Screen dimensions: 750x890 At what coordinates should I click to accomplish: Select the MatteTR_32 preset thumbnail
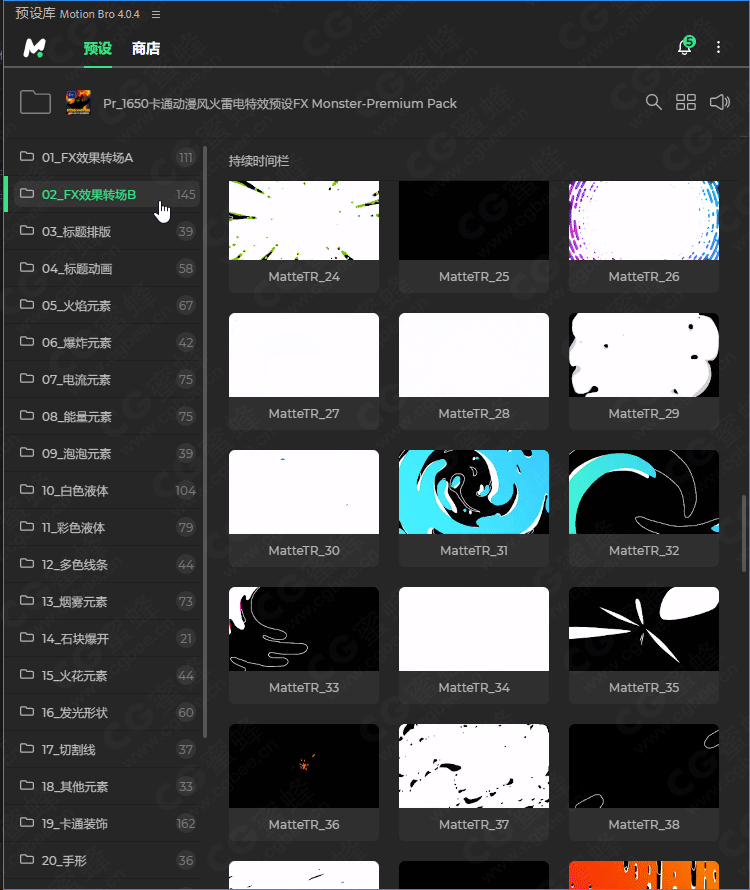click(644, 492)
